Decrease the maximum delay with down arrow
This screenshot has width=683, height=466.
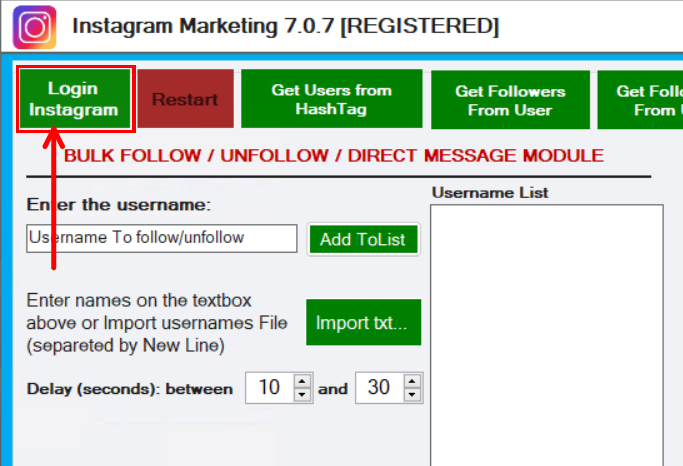point(413,395)
